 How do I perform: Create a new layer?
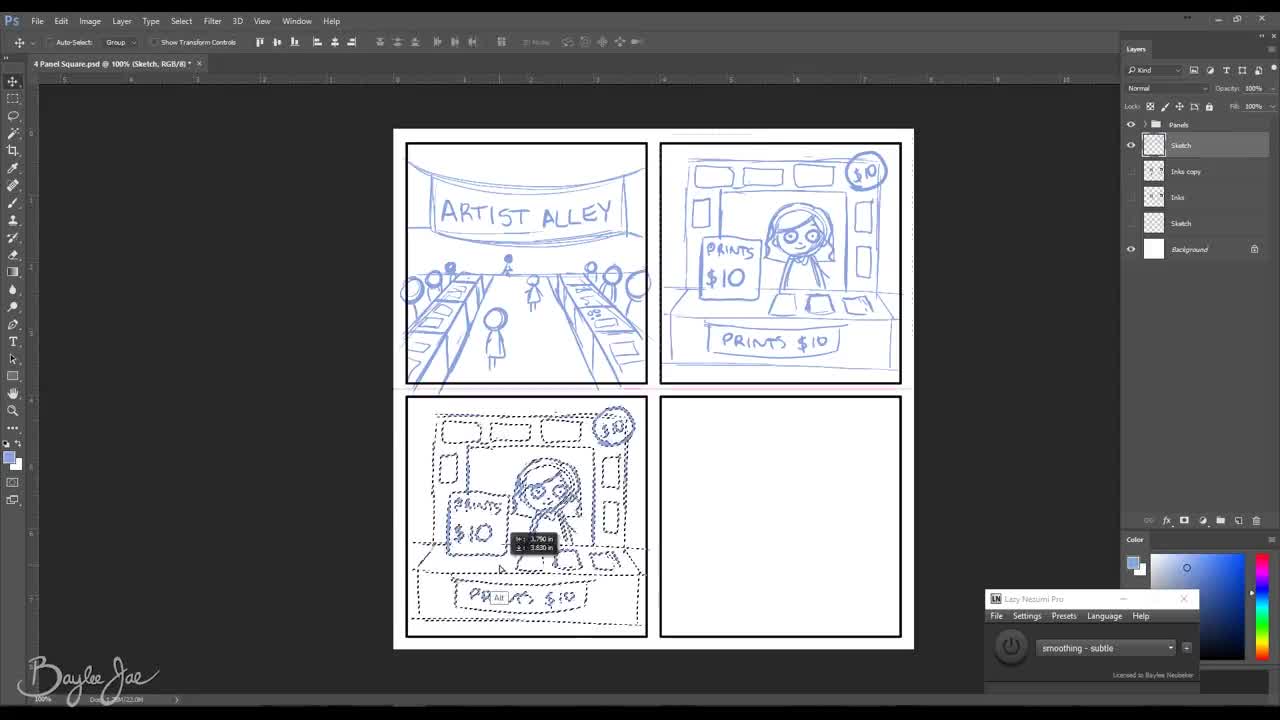coord(1238,521)
